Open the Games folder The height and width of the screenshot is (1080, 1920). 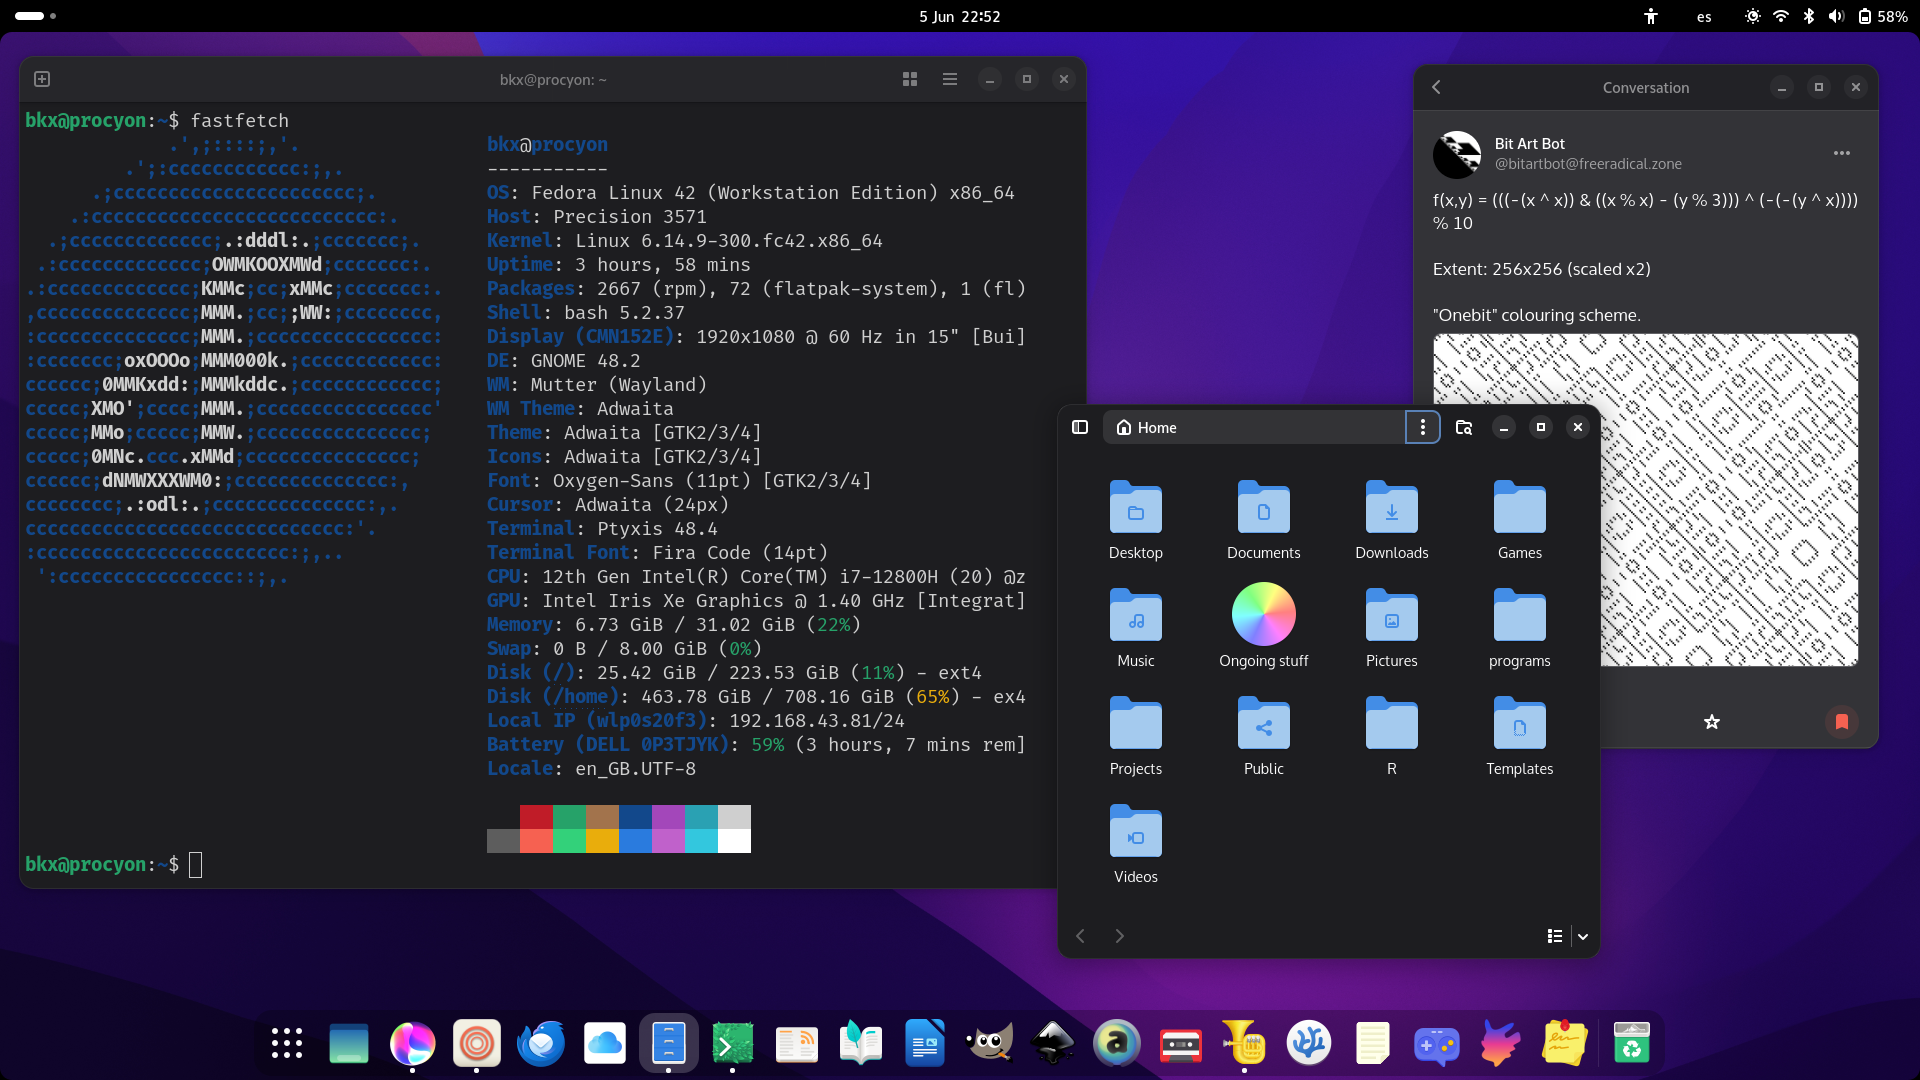[x=1520, y=520]
